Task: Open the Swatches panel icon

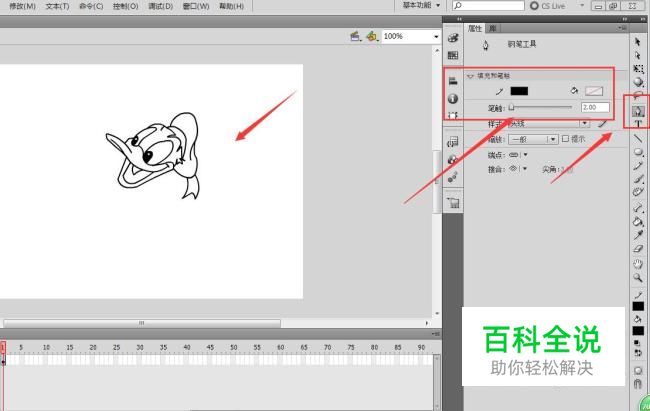Action: (453, 55)
